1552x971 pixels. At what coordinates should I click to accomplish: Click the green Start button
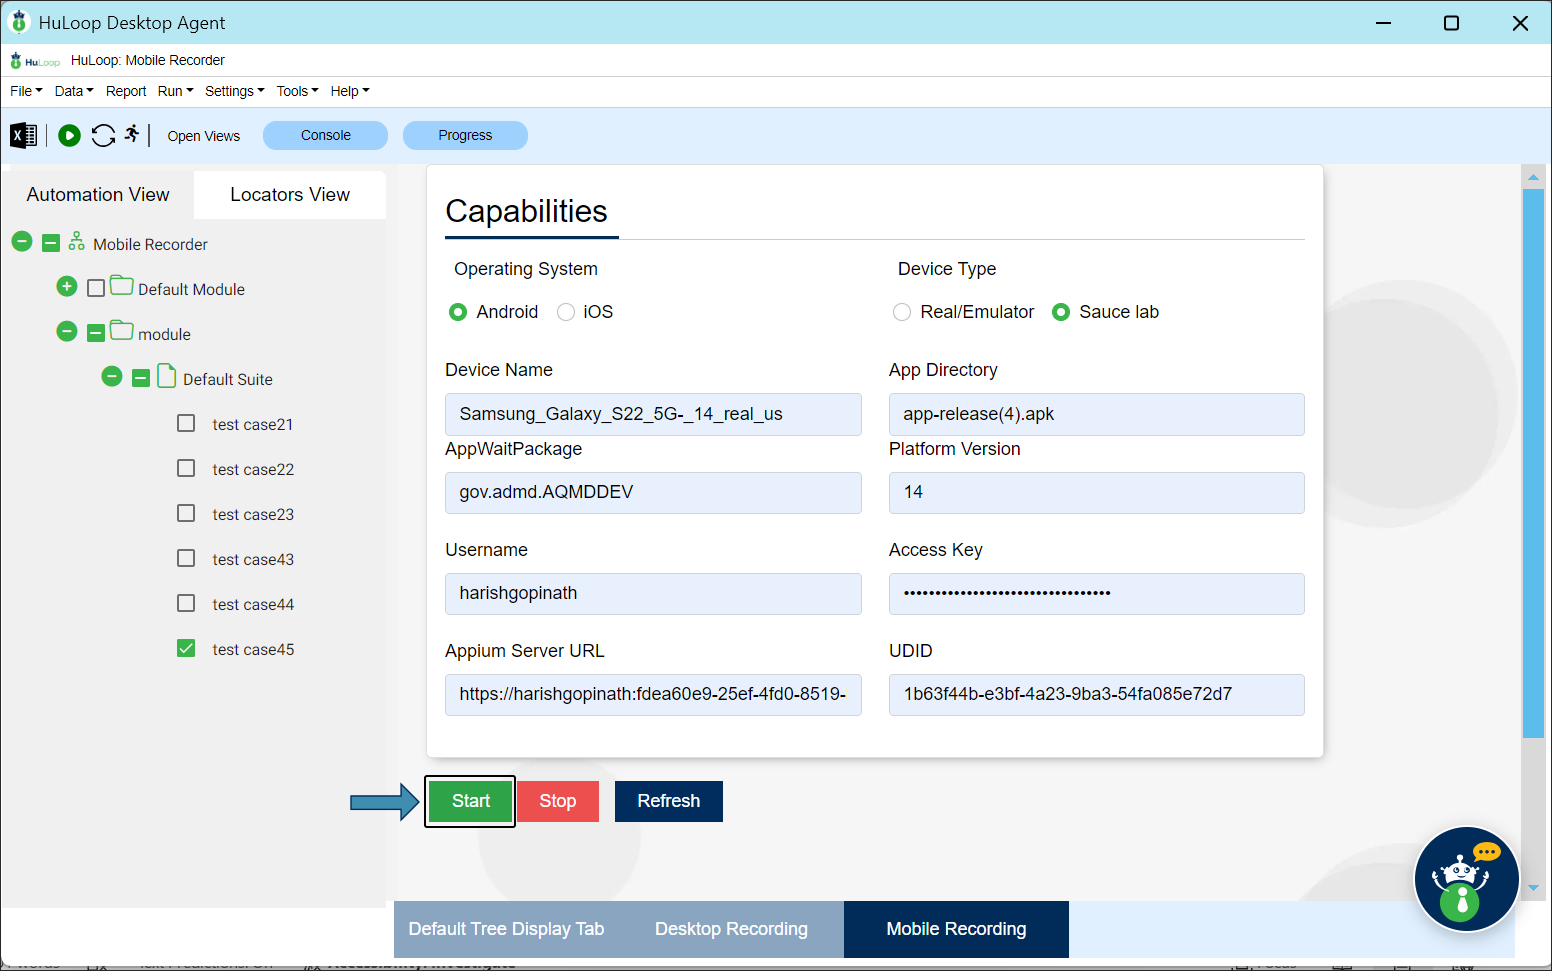tap(470, 801)
